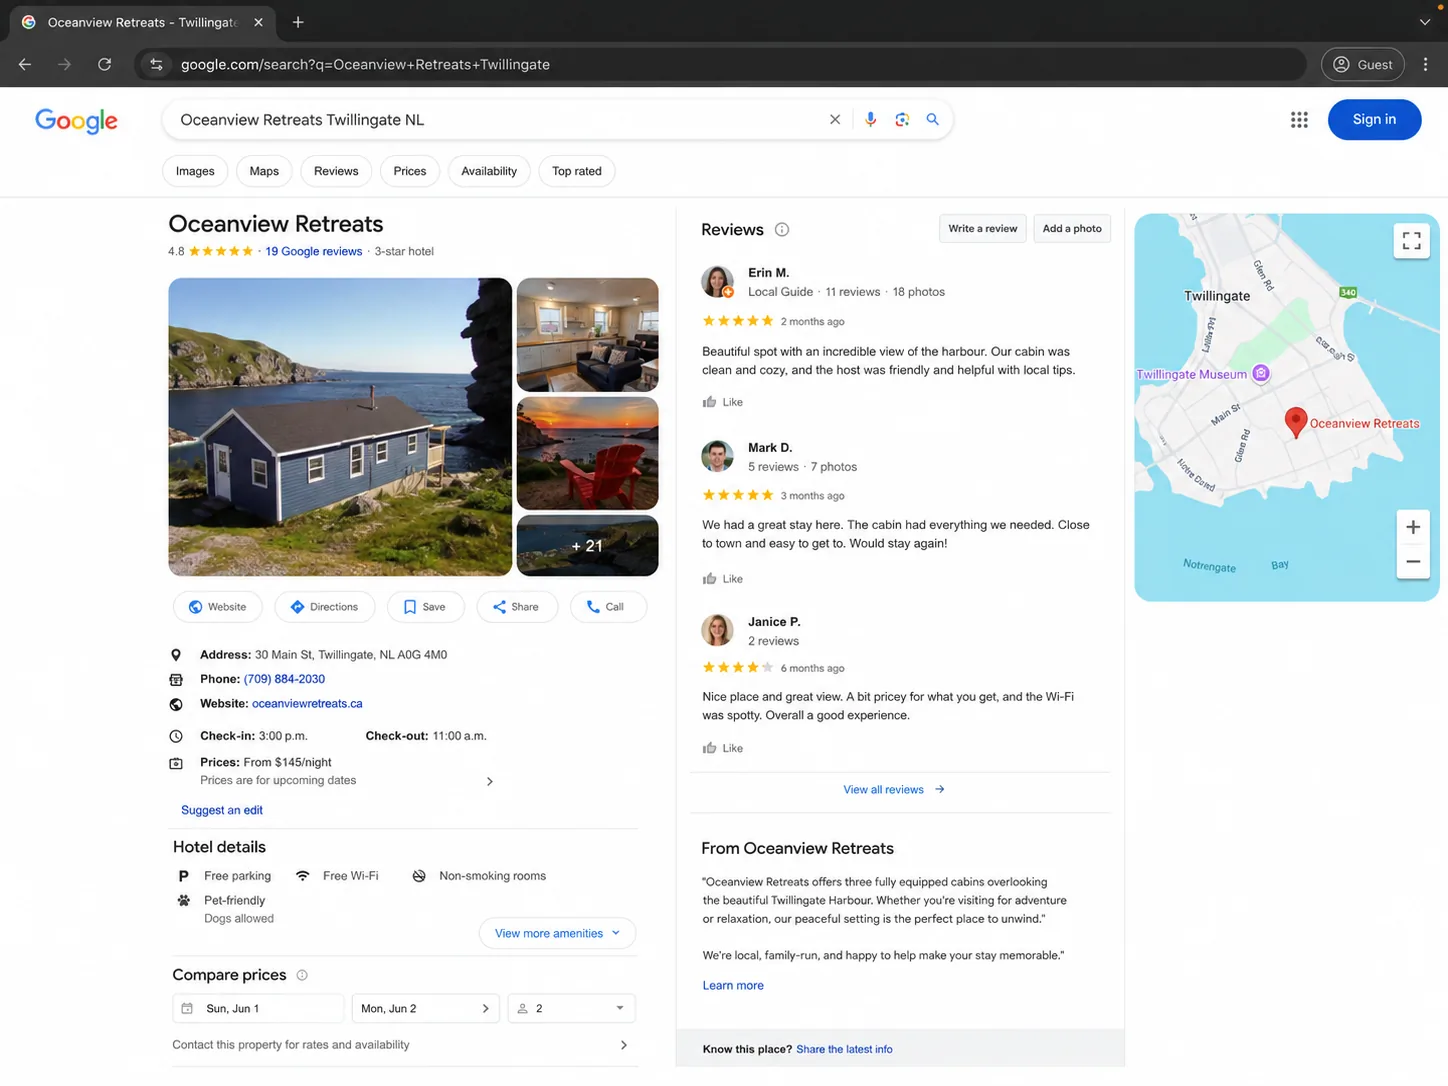Image resolution: width=1448 pixels, height=1086 pixels.
Task: Open the oceanviewretreats.ca website link
Action: [x=307, y=704]
